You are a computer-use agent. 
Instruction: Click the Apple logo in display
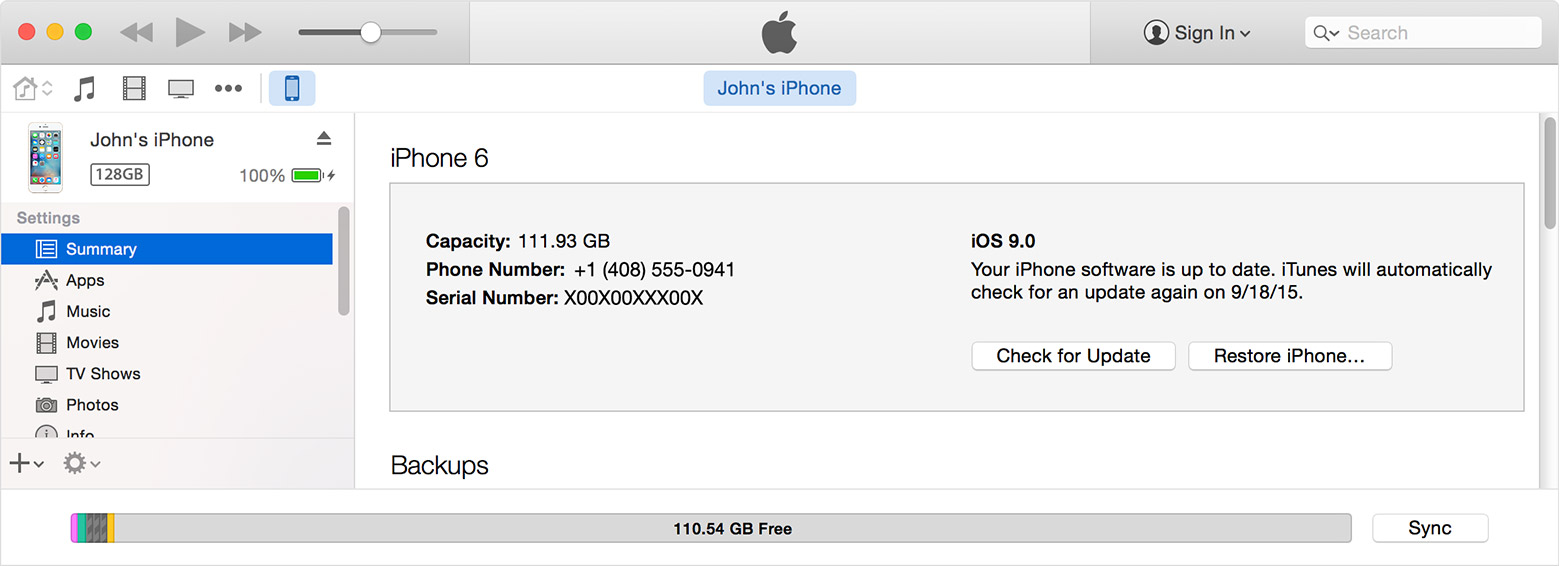point(780,33)
